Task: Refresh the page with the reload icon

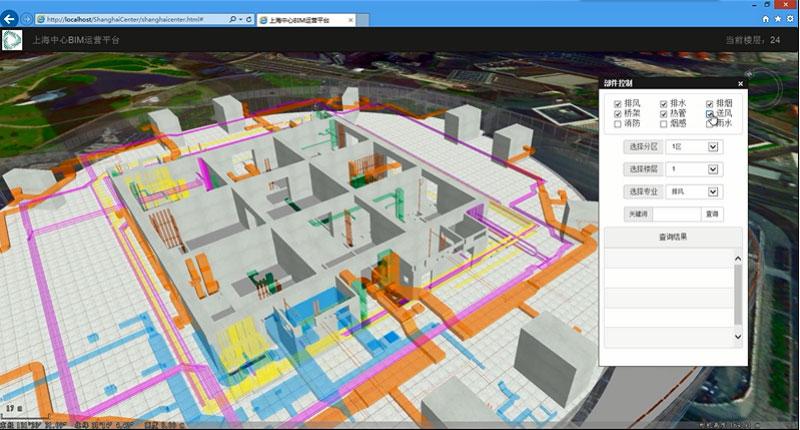Action: 249,19
